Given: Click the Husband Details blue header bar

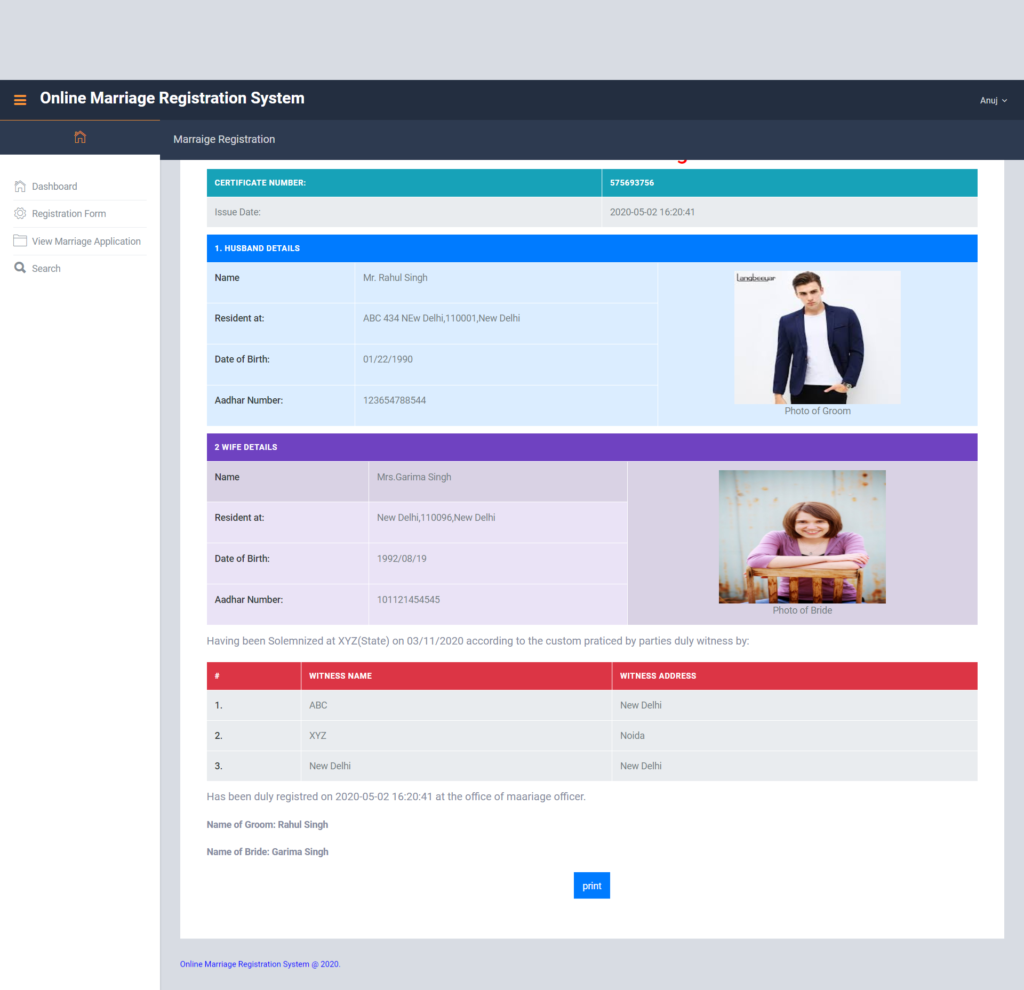Looking at the screenshot, I should click(x=591, y=248).
